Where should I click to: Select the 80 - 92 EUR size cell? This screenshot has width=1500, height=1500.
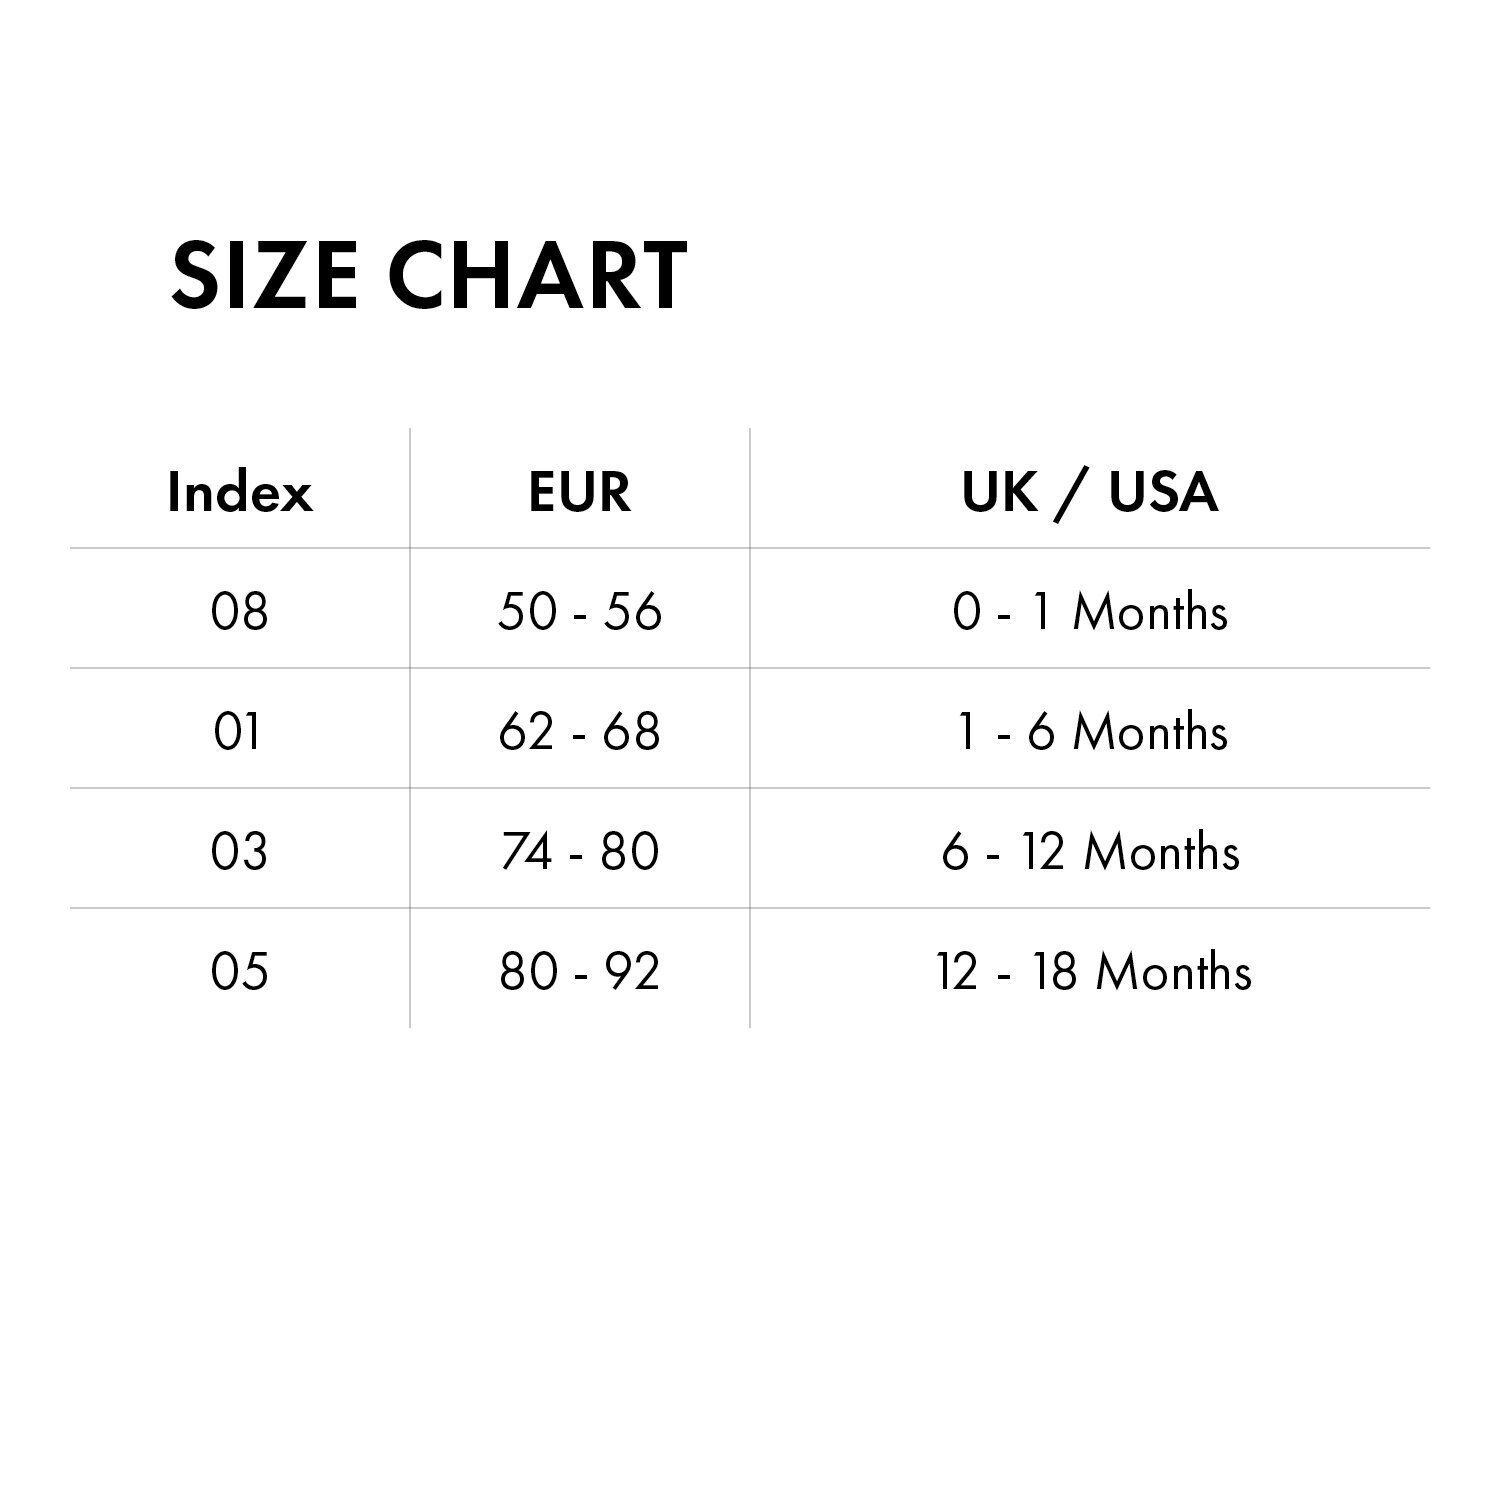[580, 971]
